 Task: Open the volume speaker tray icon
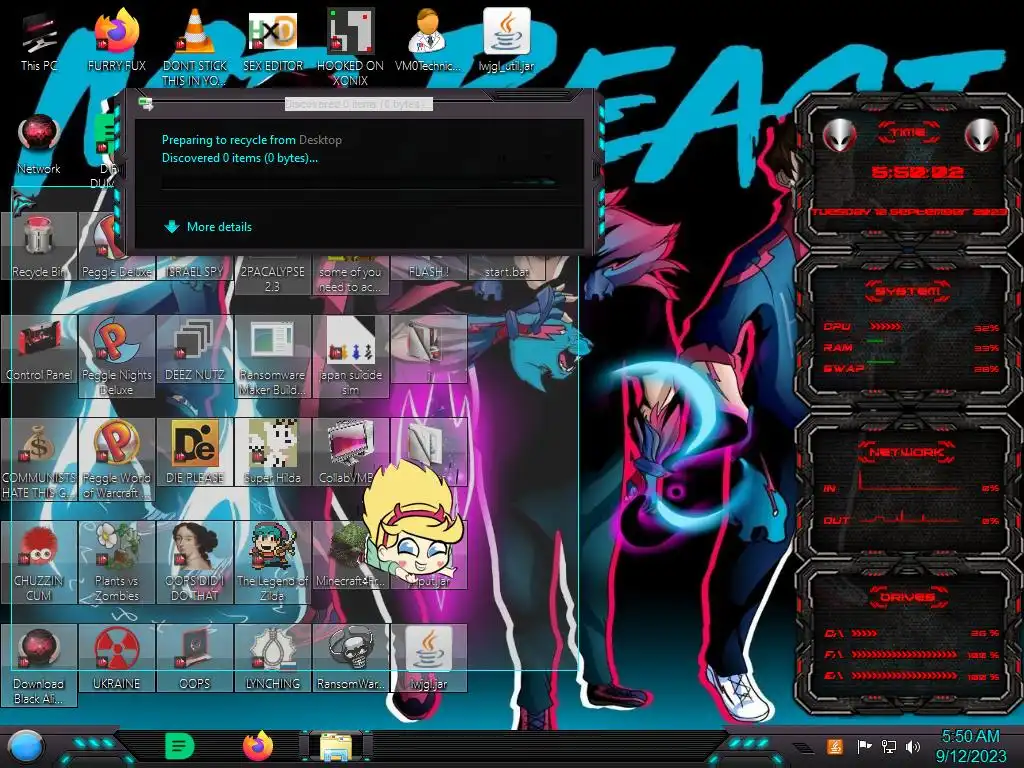coord(913,746)
